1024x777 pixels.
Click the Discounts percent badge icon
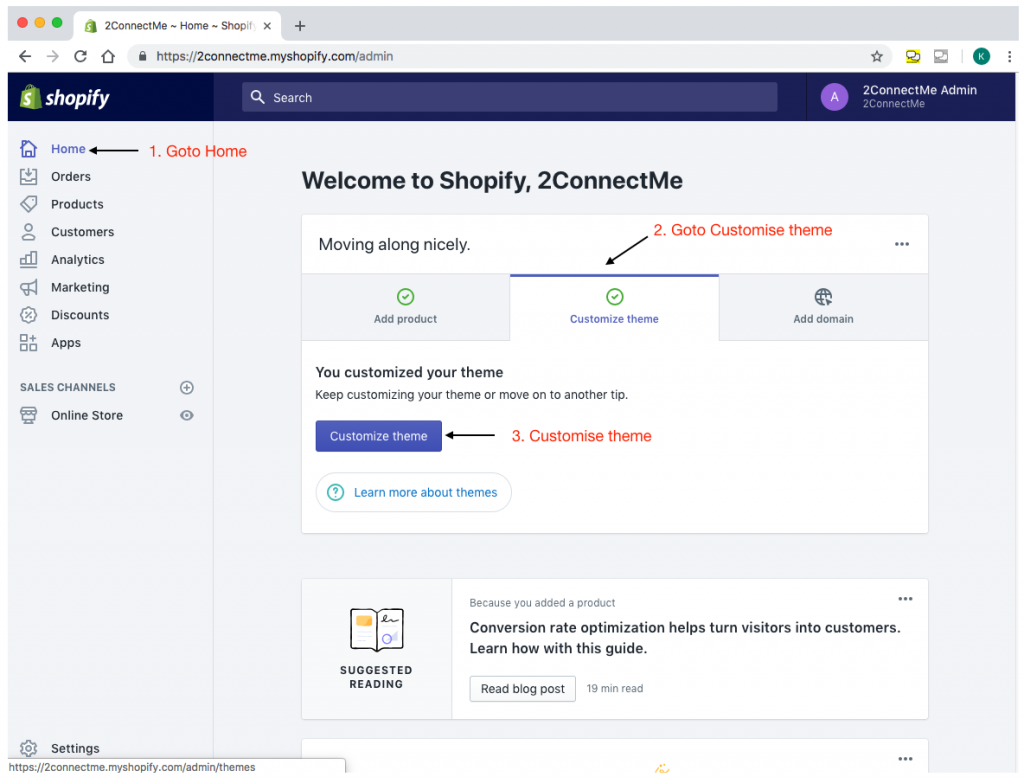(28, 315)
